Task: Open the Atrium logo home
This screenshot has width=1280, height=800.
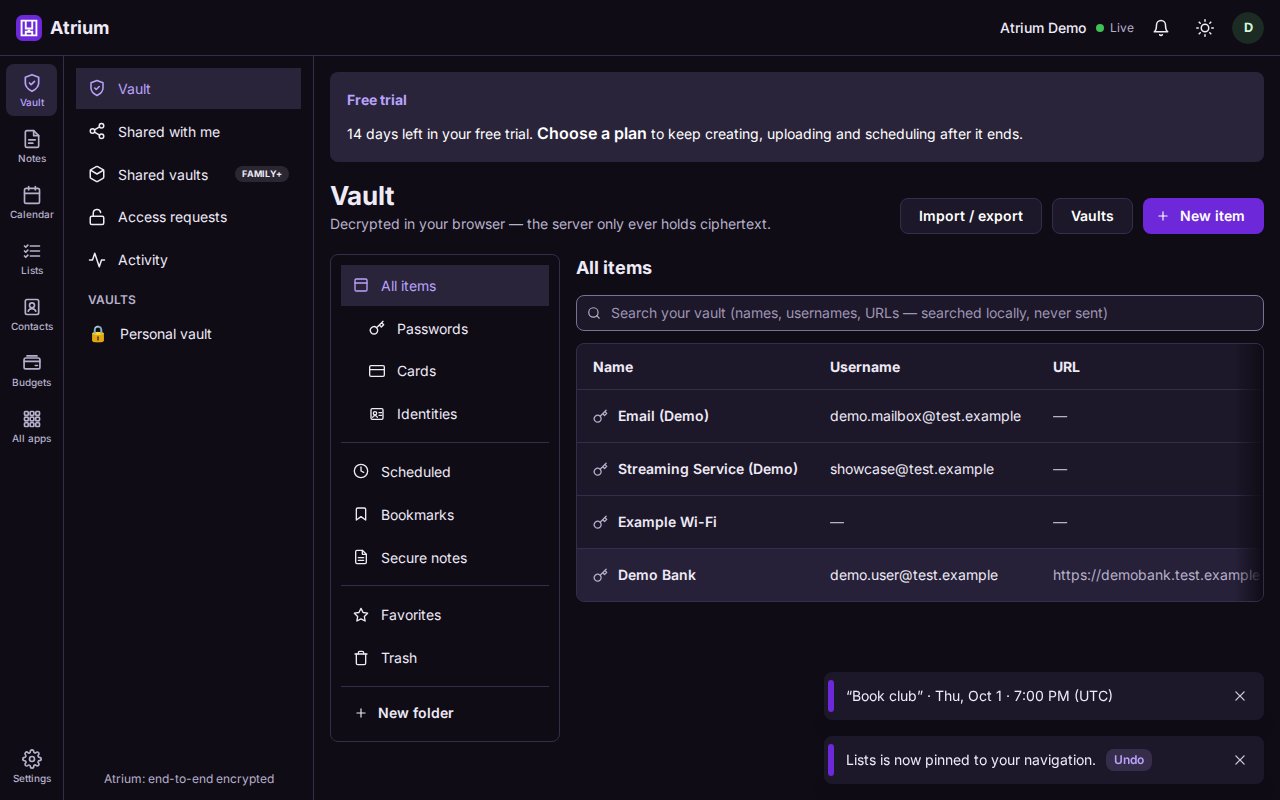Action: pyautogui.click(x=63, y=28)
